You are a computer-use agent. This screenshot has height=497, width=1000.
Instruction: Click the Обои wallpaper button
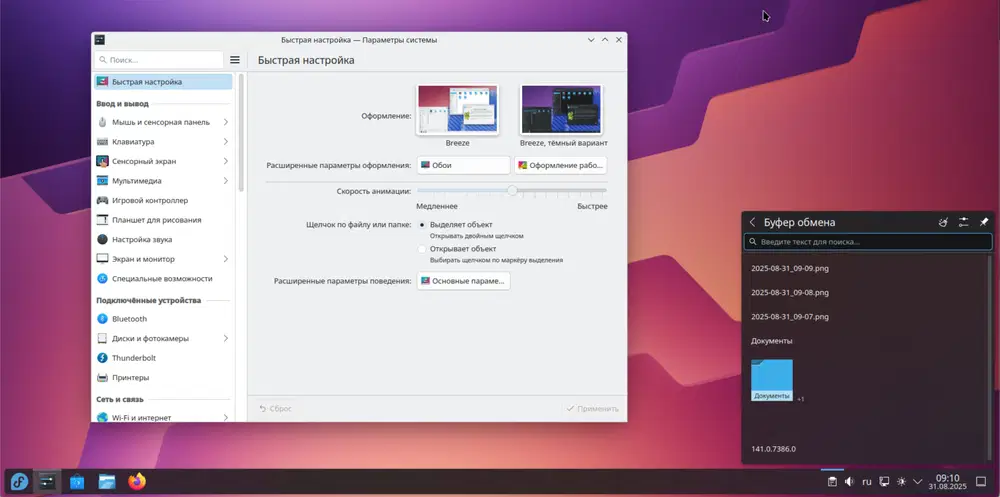(464, 165)
